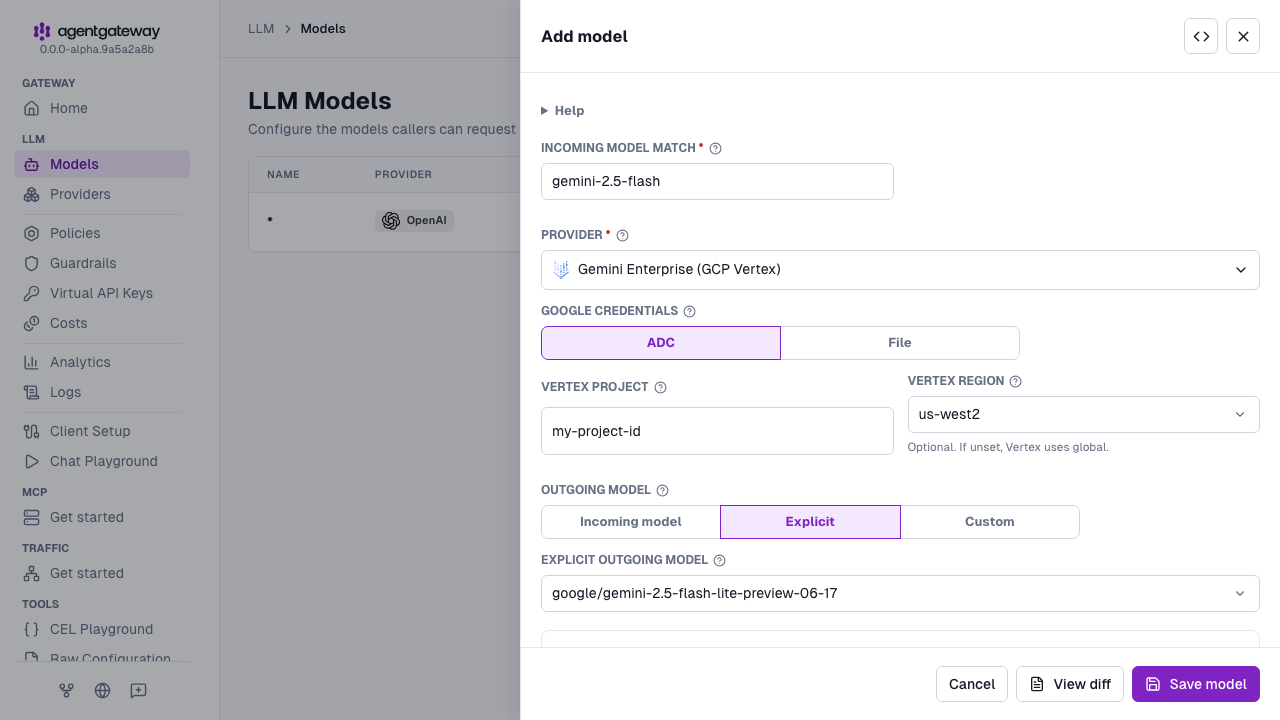Click the Cancel button
1280x720 pixels.
pyautogui.click(x=972, y=684)
